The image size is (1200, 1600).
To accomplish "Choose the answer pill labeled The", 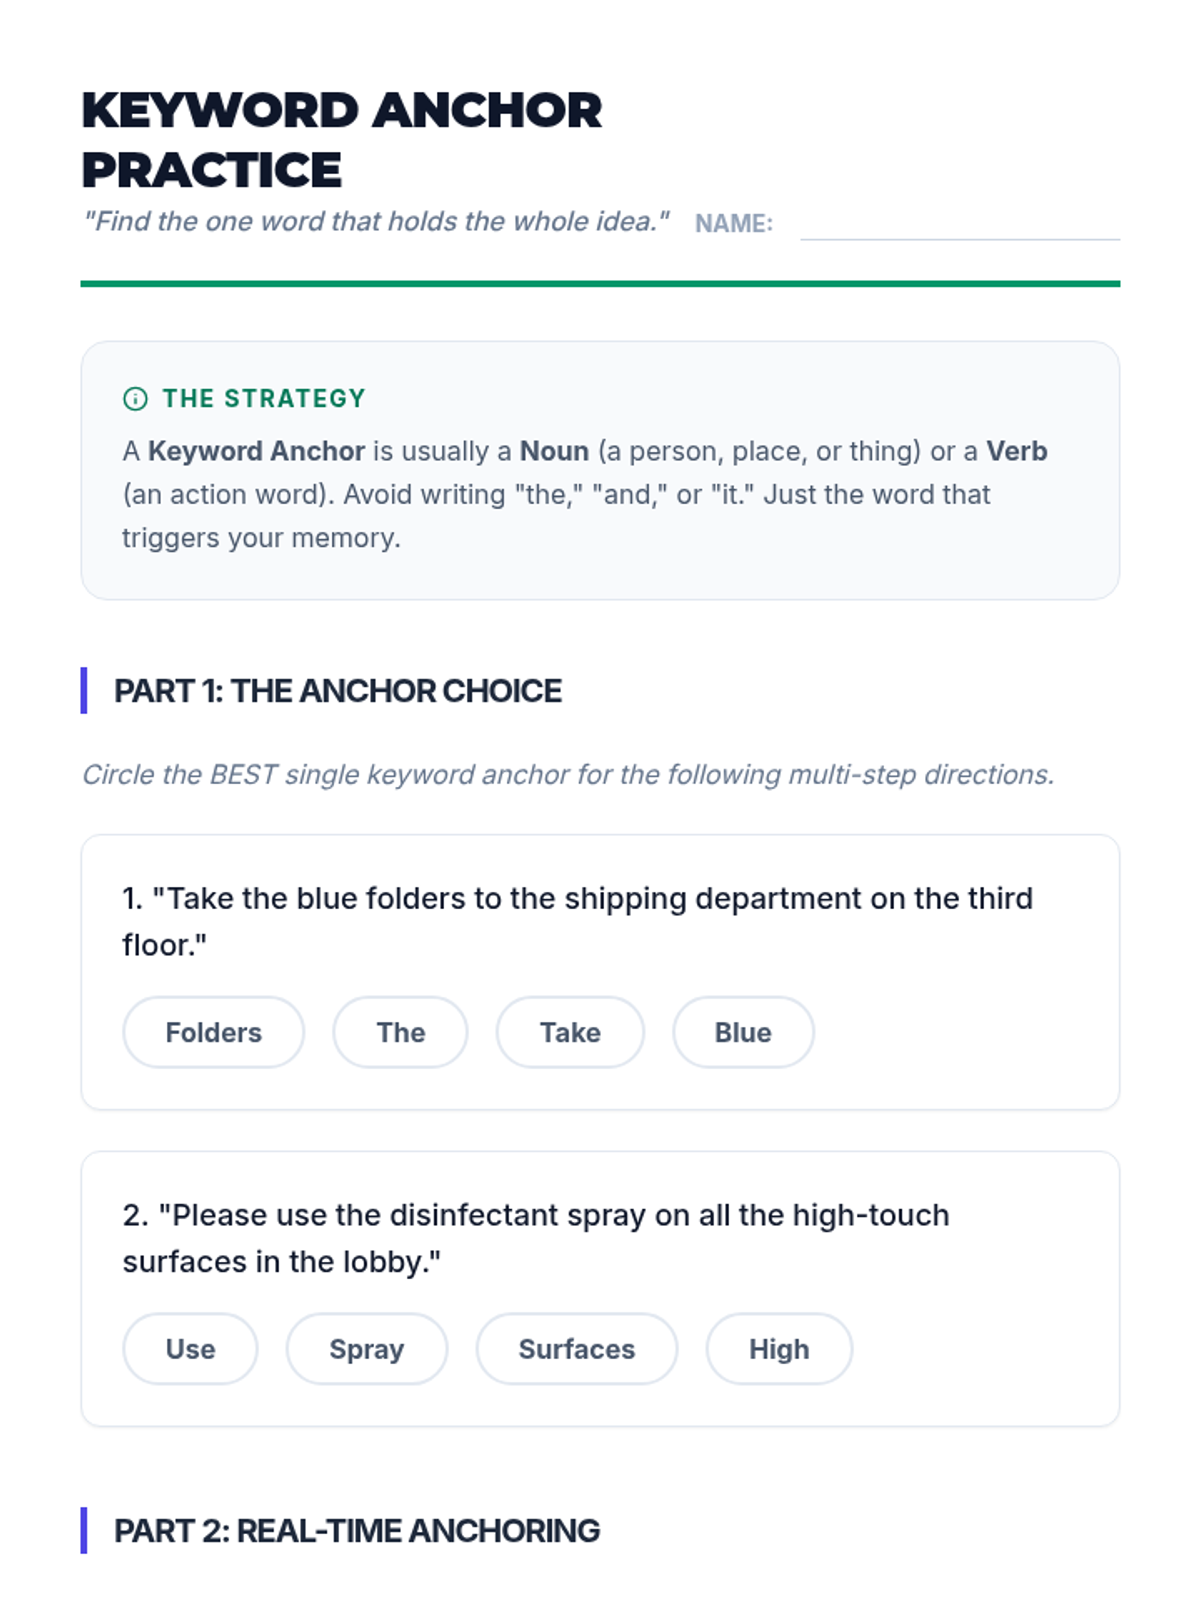I will pyautogui.click(x=400, y=1032).
